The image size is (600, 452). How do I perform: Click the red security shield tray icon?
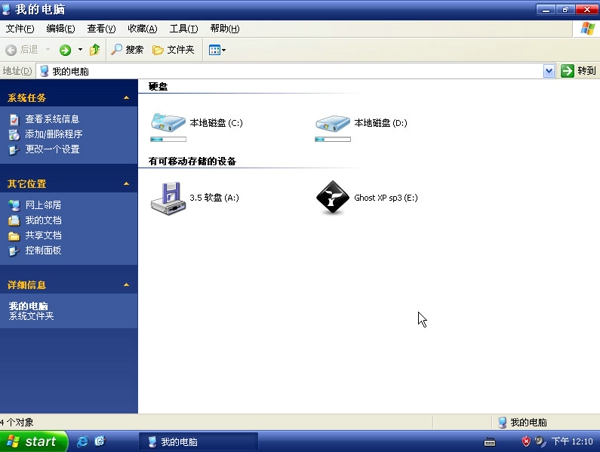pyautogui.click(x=527, y=442)
